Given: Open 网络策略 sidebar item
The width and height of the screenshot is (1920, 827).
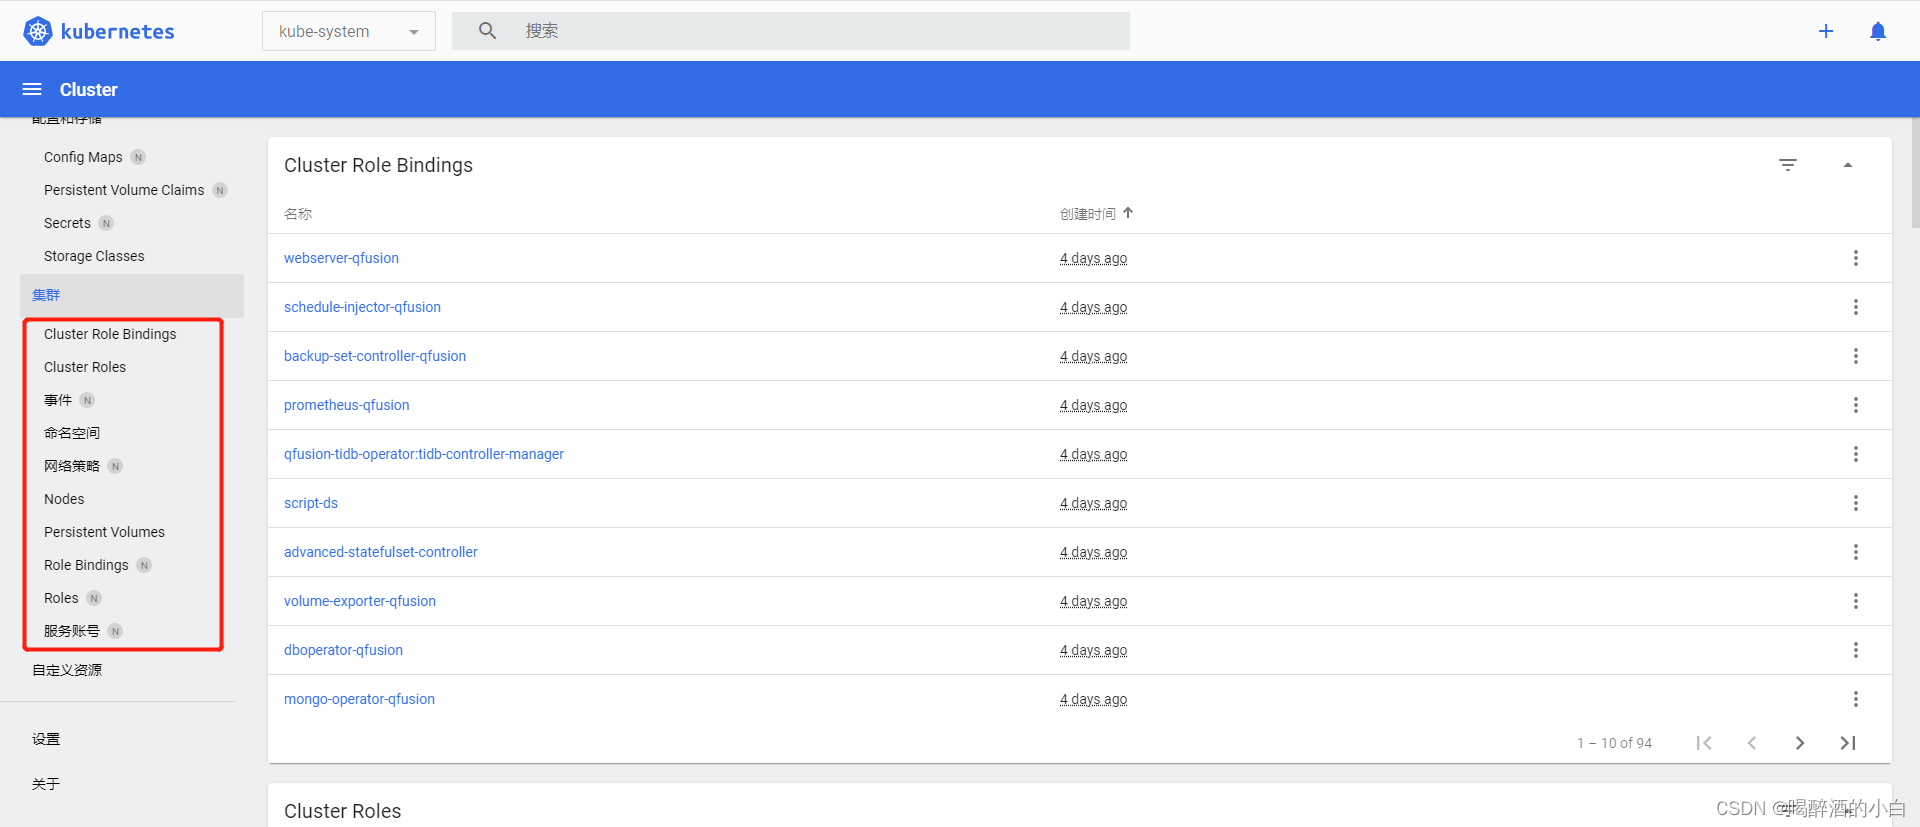Looking at the screenshot, I should pos(72,466).
